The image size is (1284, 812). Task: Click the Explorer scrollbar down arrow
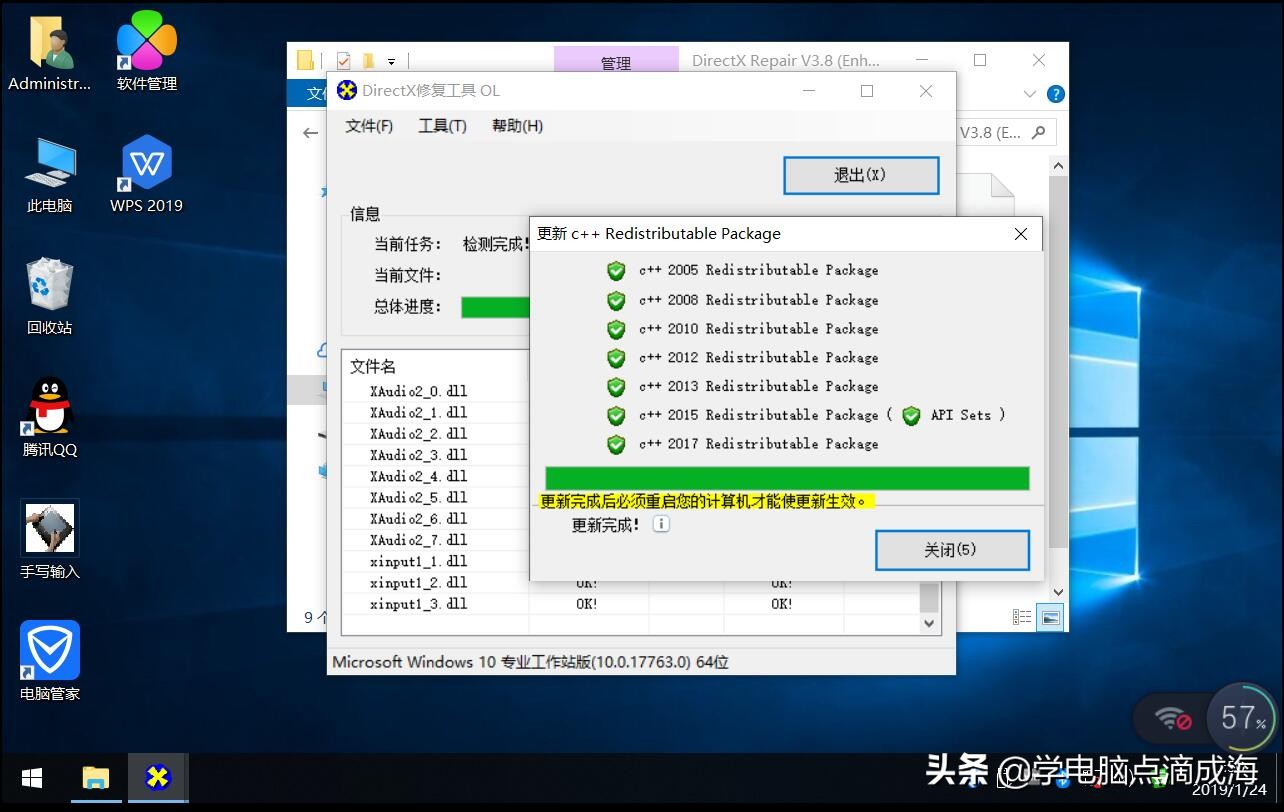[x=1059, y=592]
